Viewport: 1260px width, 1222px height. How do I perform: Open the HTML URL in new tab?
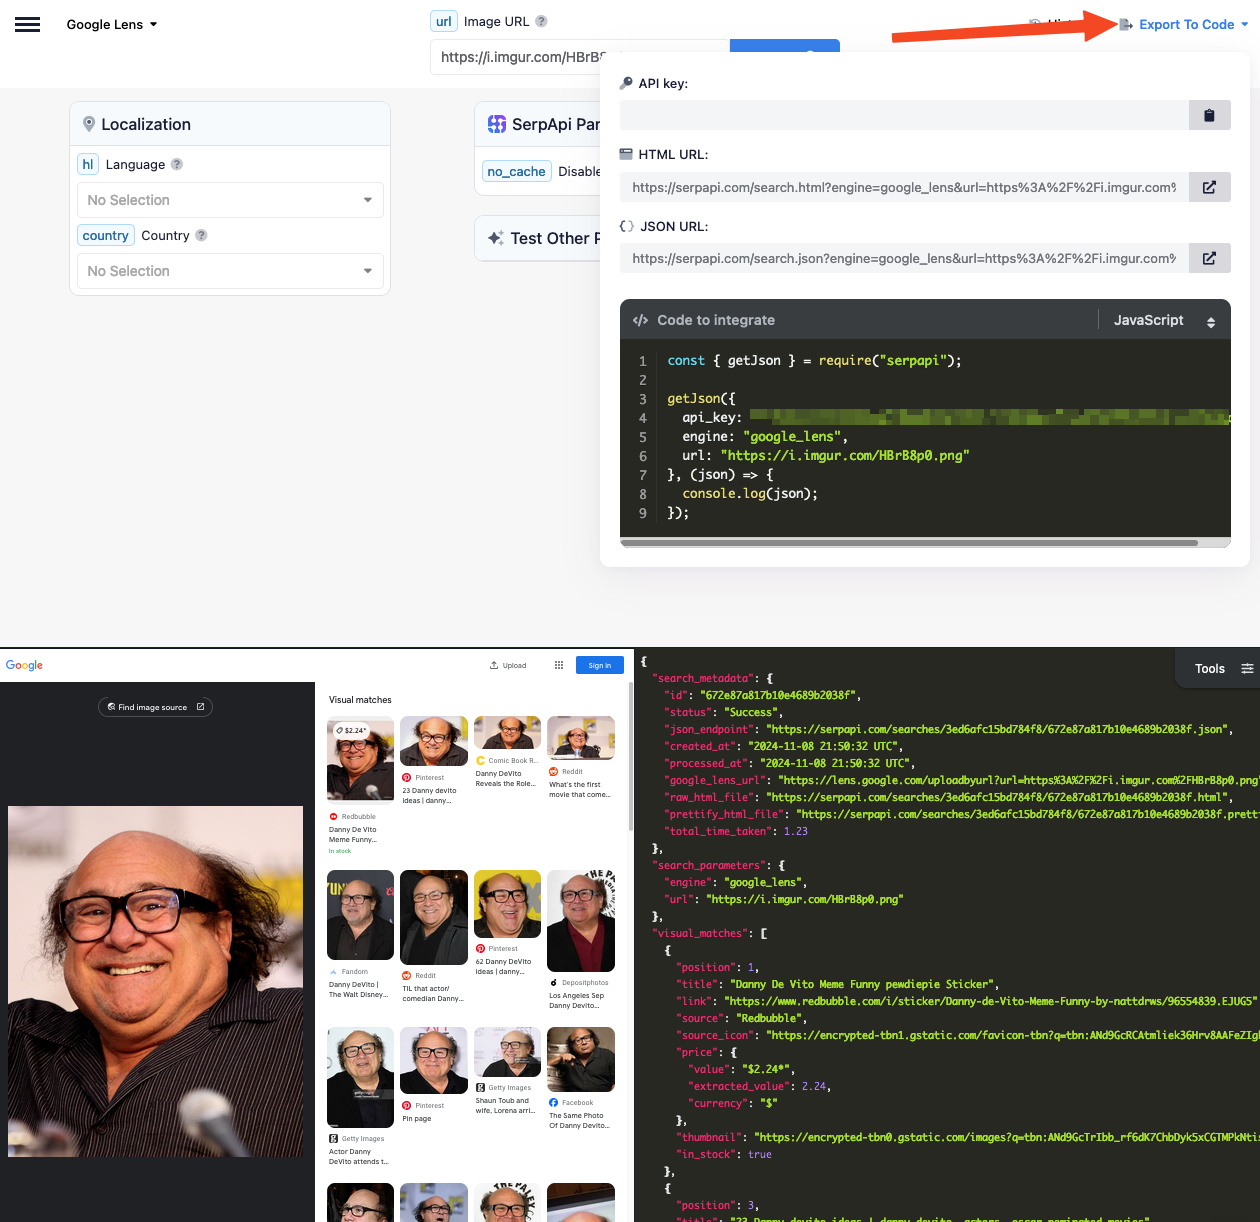coord(1209,187)
